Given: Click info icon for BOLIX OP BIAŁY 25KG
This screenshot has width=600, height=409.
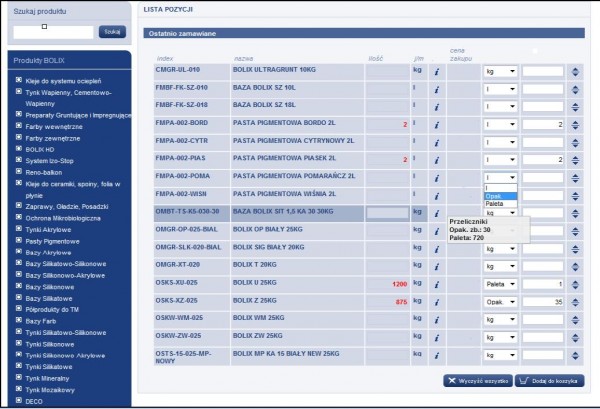Looking at the screenshot, I should [437, 231].
